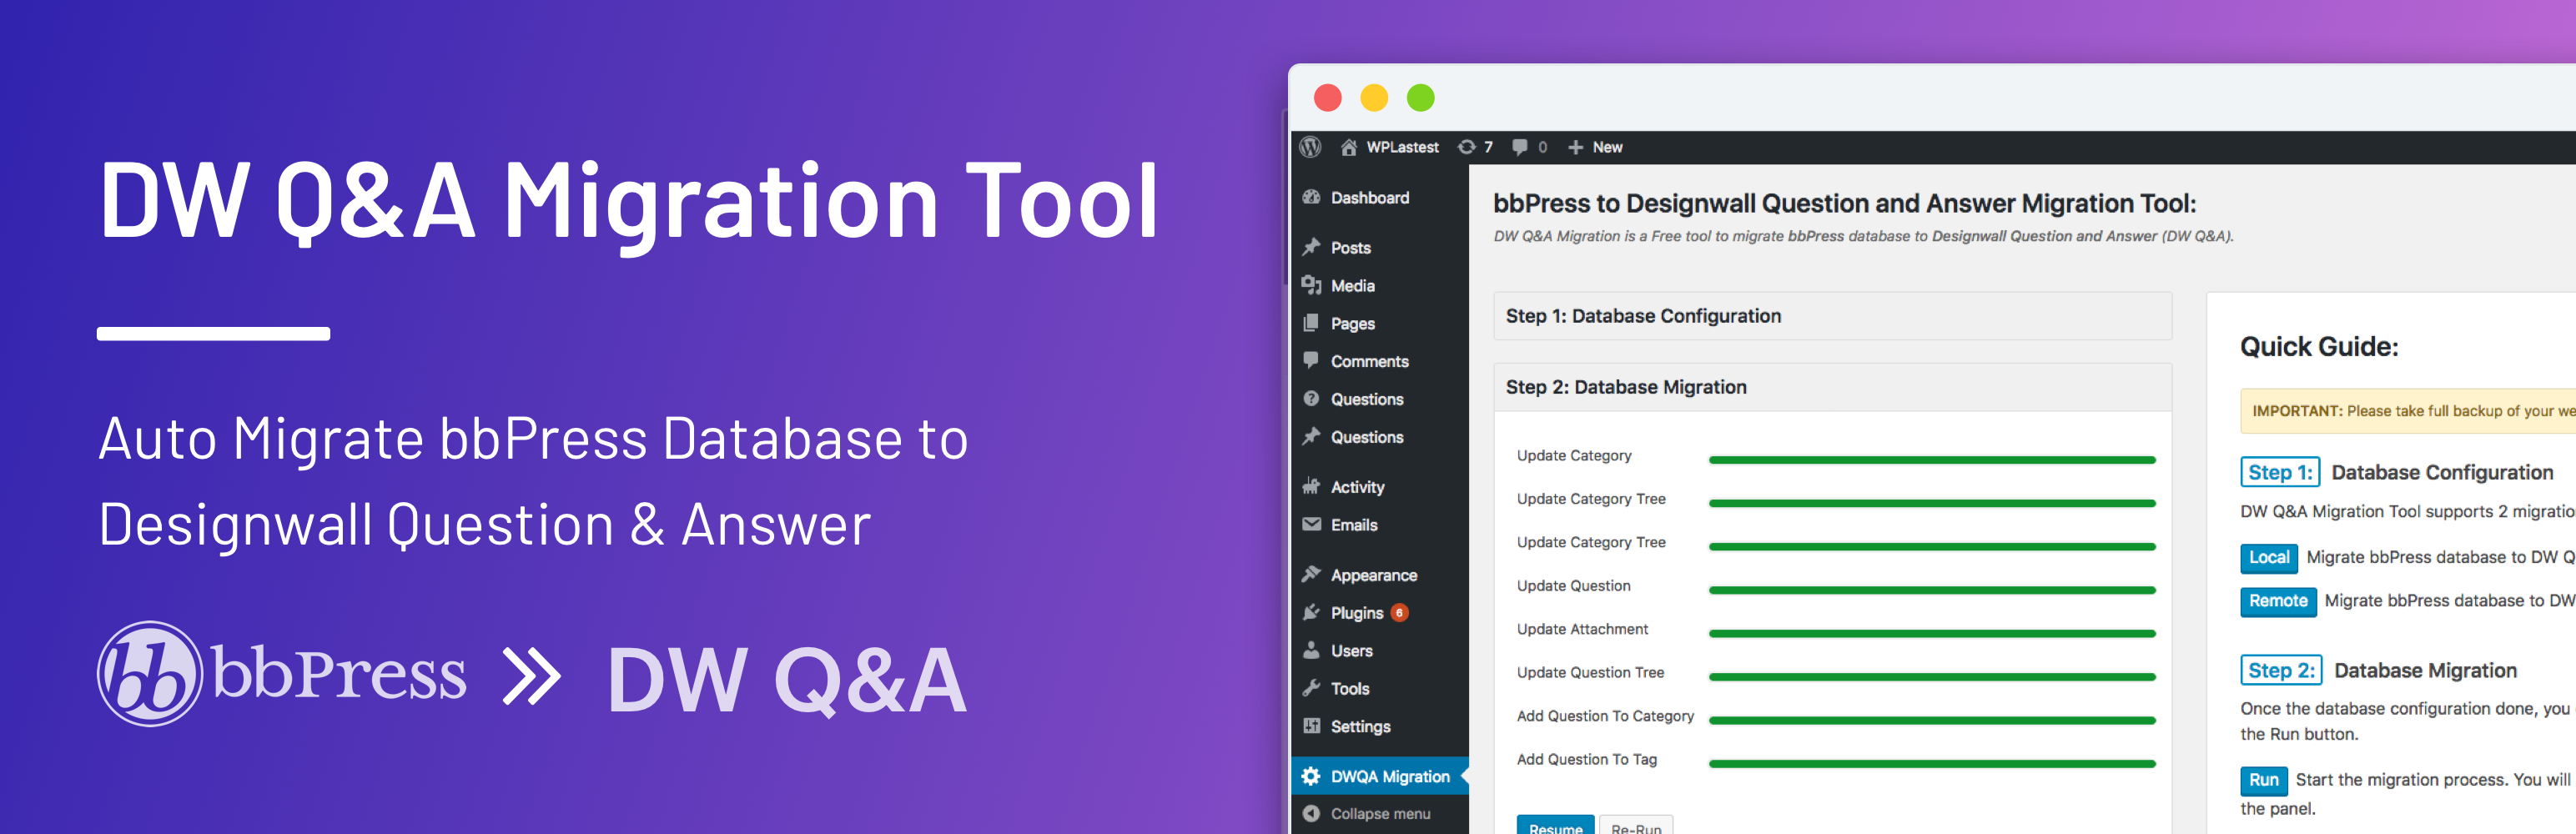This screenshot has width=2576, height=834.
Task: Click the Update Category progress bar
Action: point(1932,460)
